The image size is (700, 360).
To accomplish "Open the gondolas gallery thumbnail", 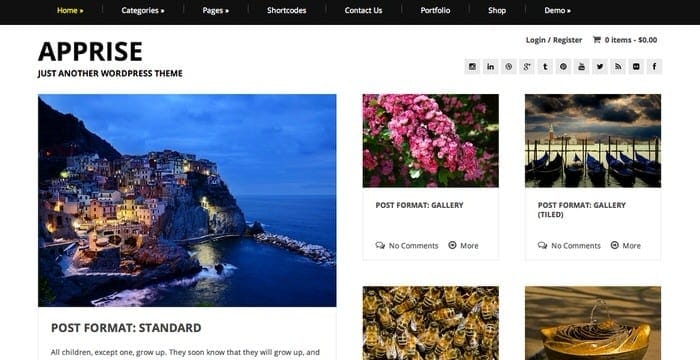I will 593,141.
